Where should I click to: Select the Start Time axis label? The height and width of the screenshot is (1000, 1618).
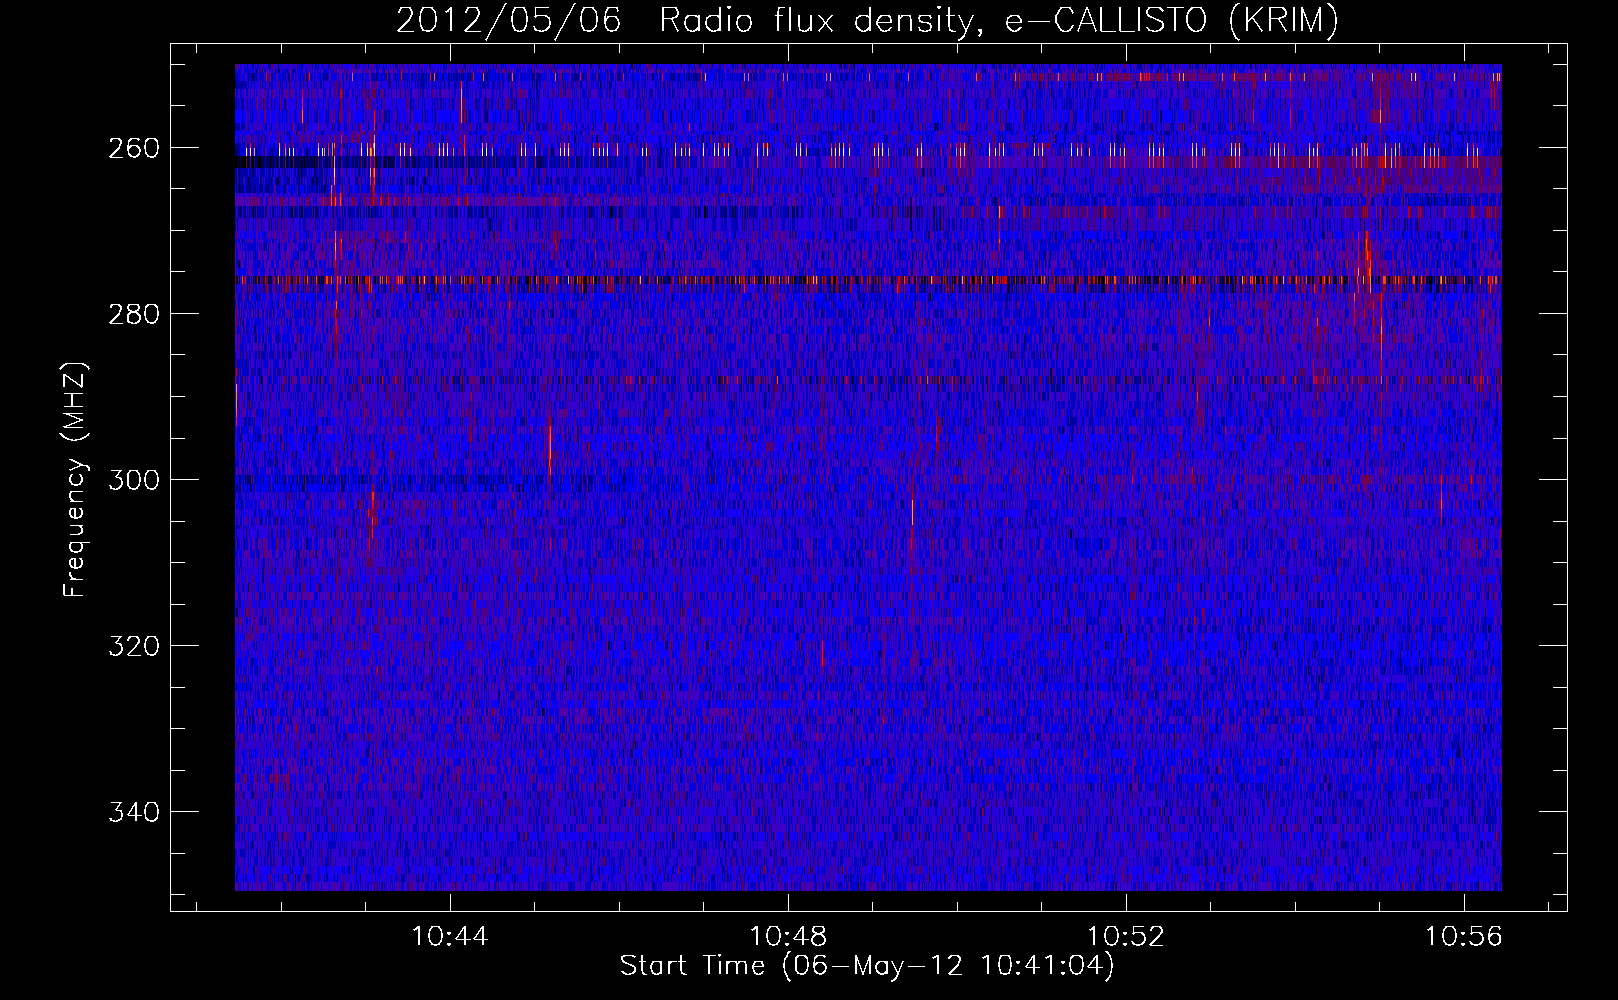coord(867,966)
